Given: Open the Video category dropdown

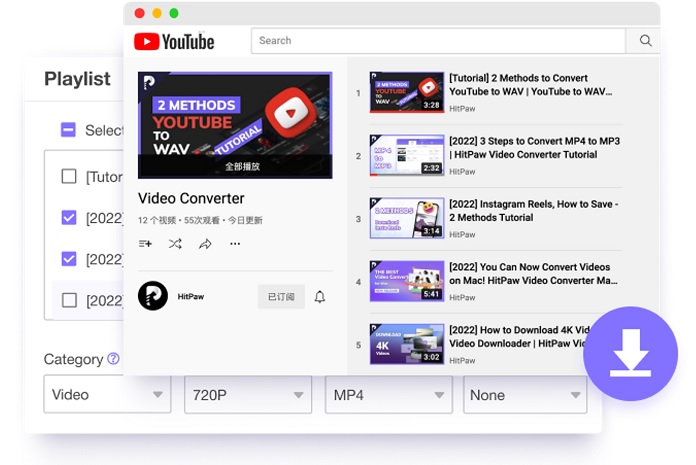Looking at the screenshot, I should [x=107, y=394].
